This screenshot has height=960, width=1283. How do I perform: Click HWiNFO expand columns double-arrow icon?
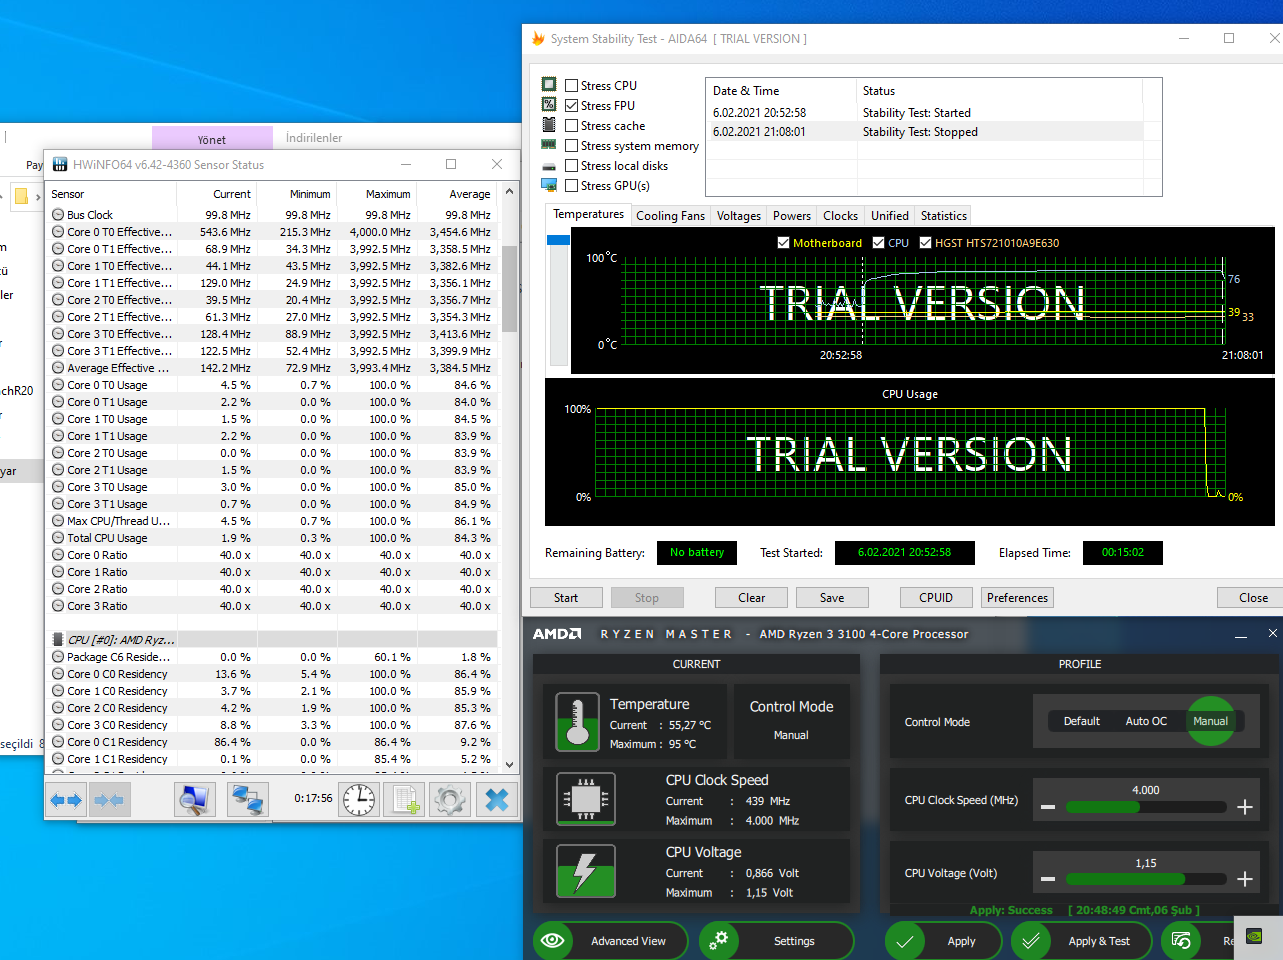point(66,799)
